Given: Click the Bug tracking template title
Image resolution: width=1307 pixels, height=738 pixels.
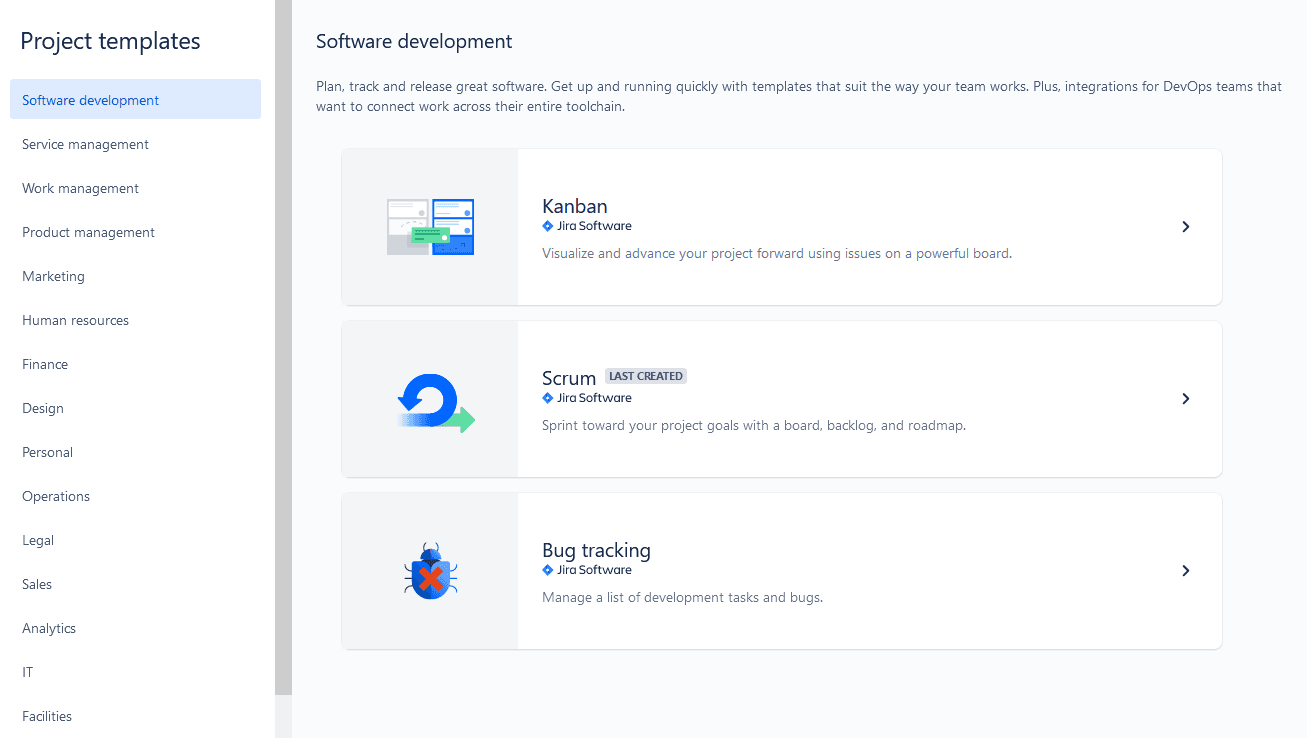Looking at the screenshot, I should [596, 550].
